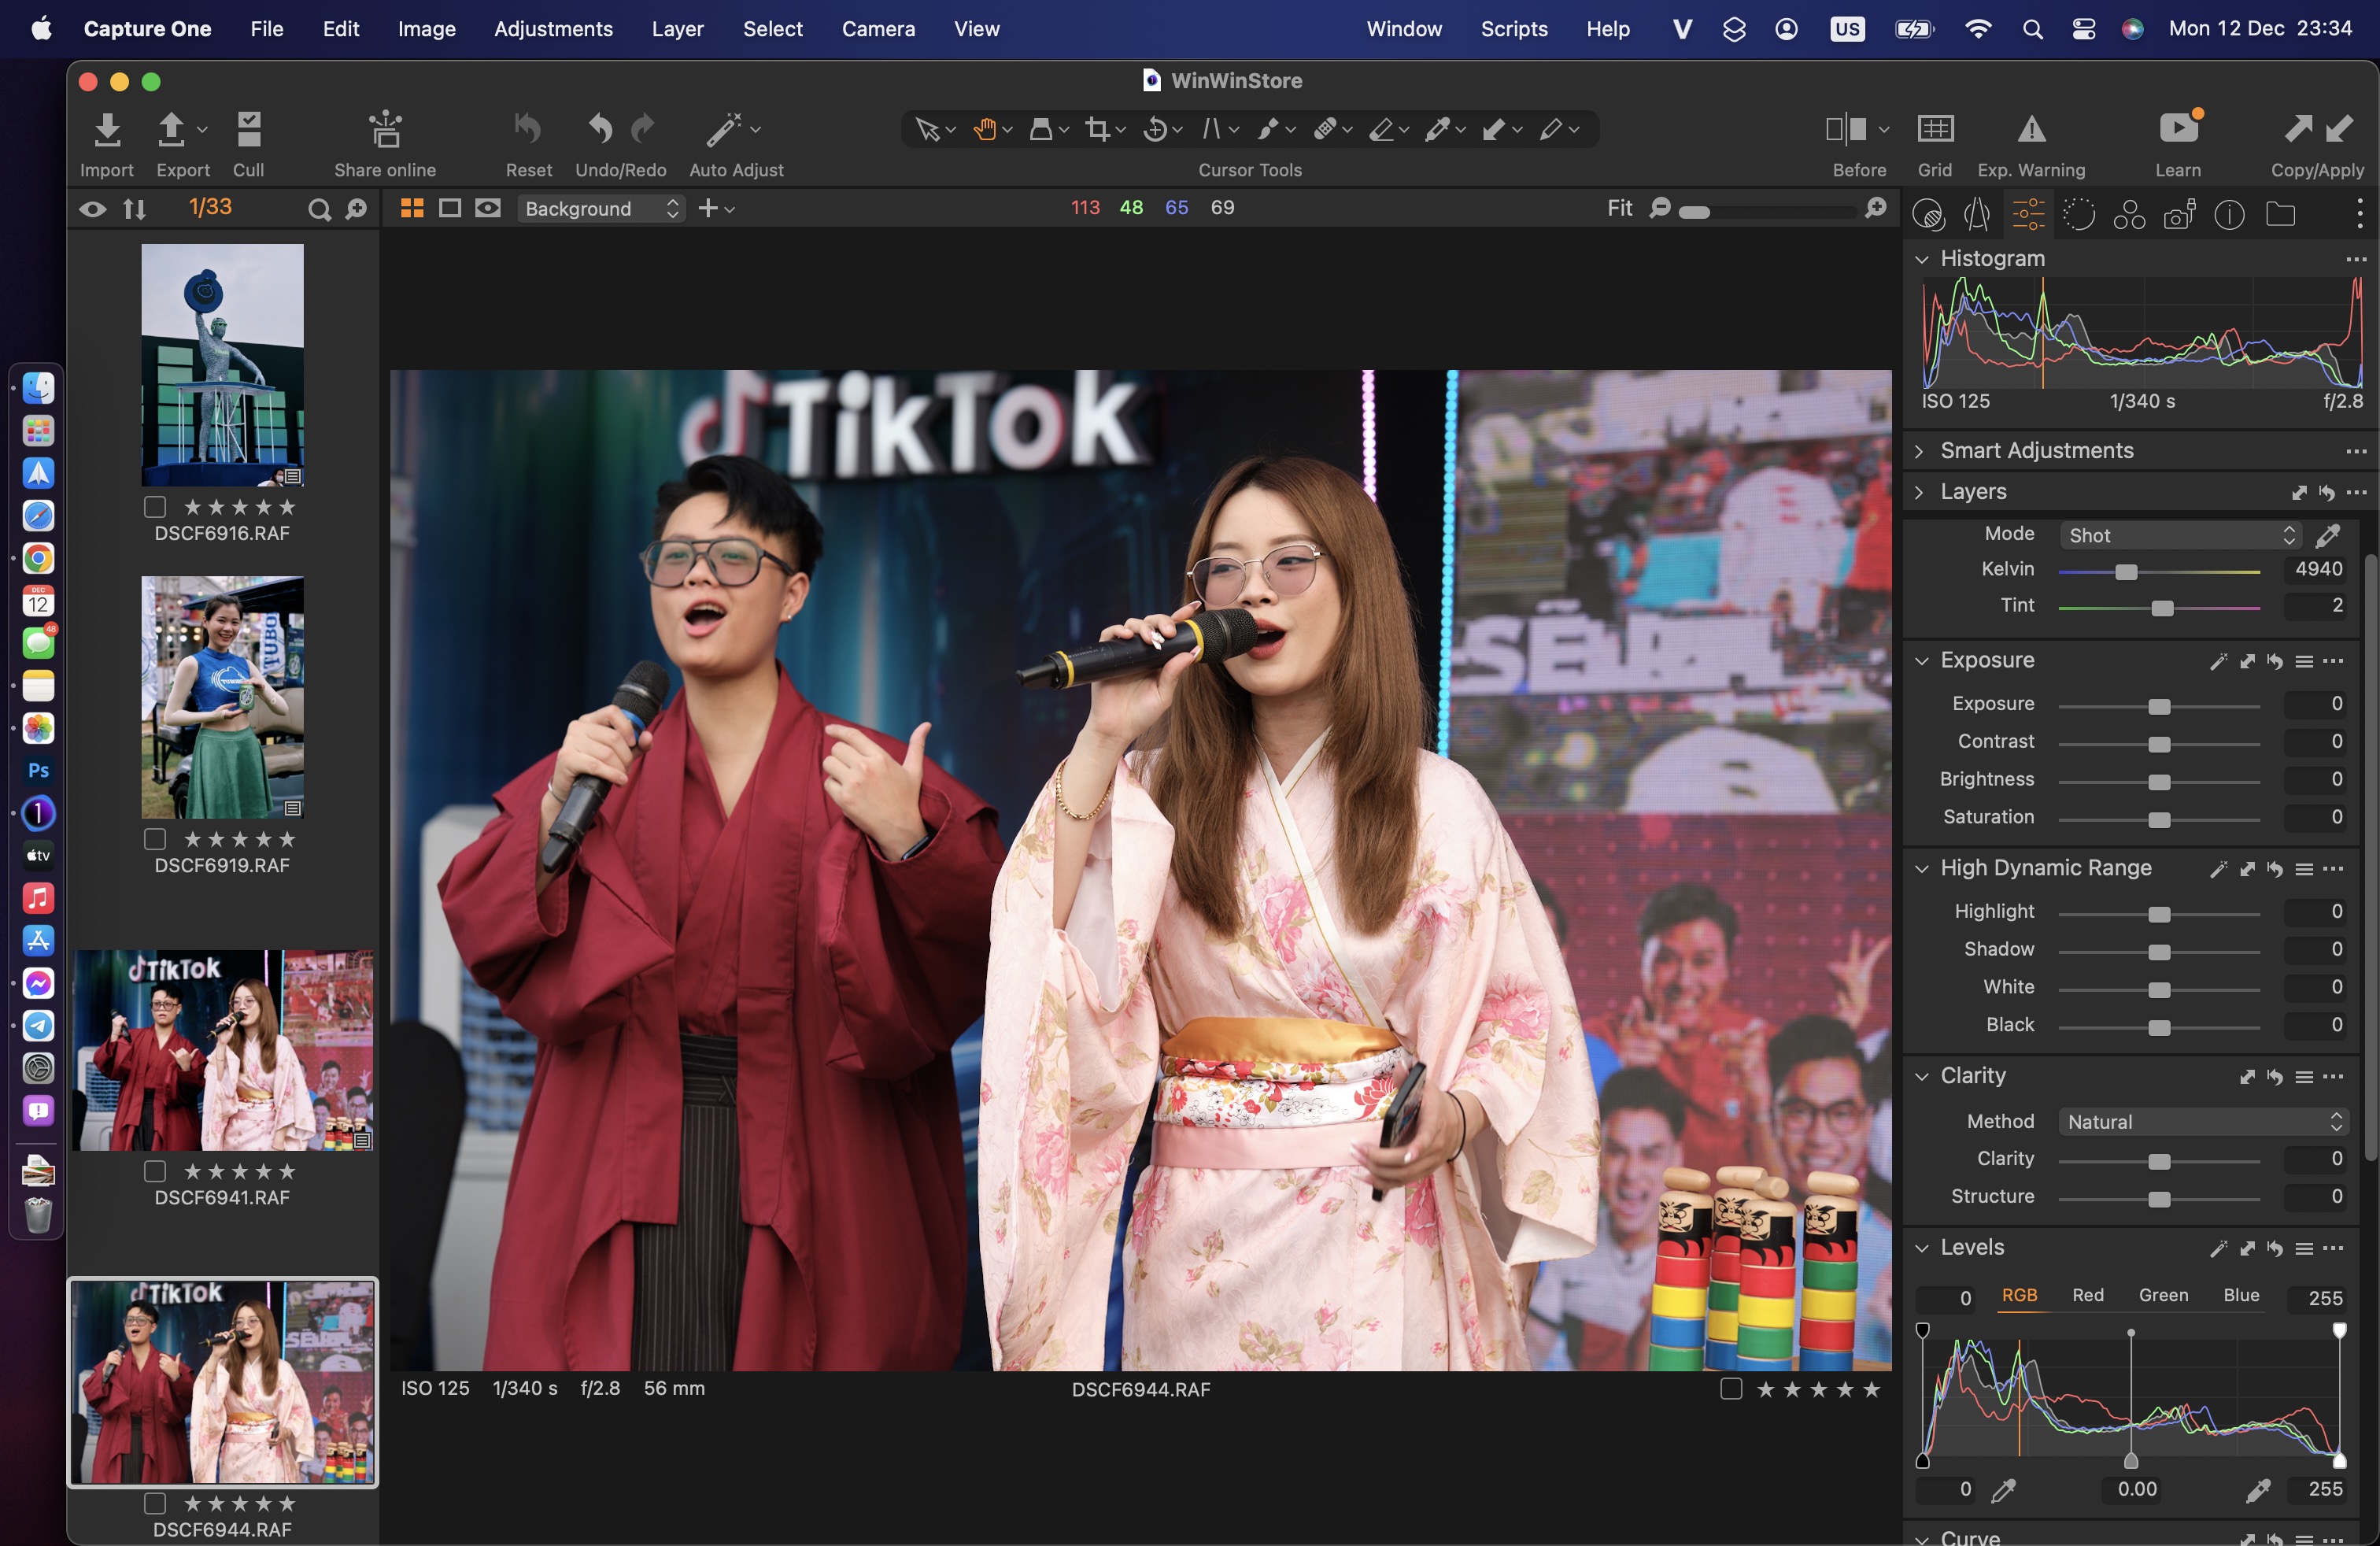2380x1546 pixels.
Task: Open the Background layer dropdown
Action: point(602,208)
